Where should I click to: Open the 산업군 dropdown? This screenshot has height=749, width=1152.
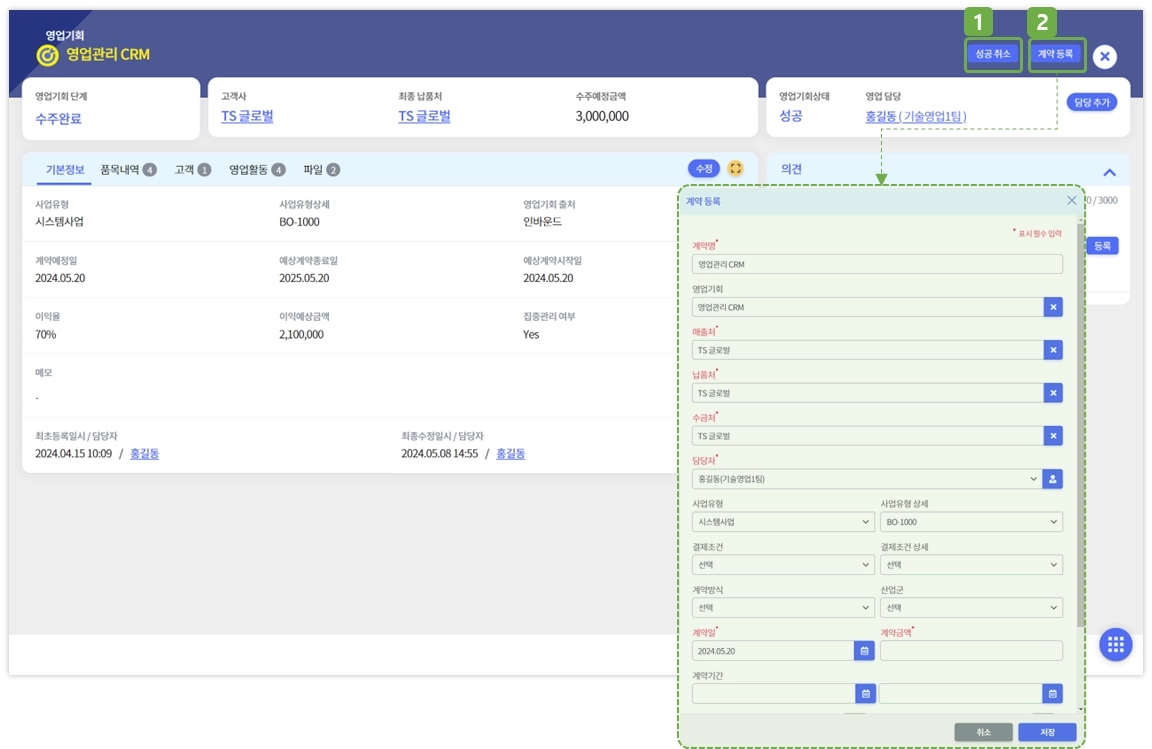click(x=971, y=608)
